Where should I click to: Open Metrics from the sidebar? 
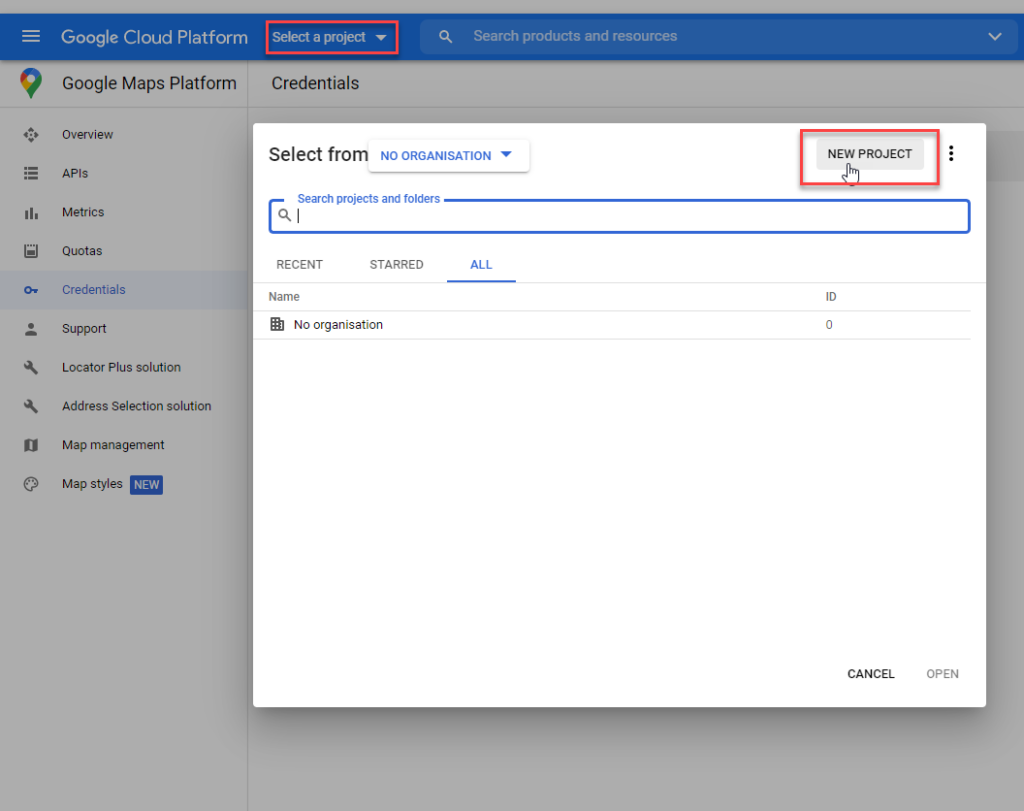point(31,212)
